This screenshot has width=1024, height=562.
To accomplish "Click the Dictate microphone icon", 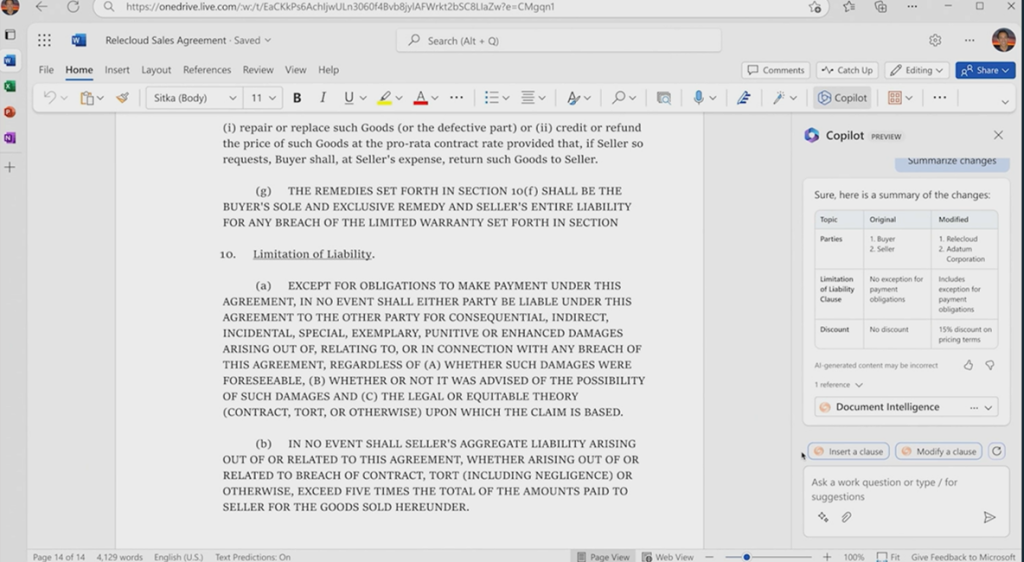I will click(699, 98).
